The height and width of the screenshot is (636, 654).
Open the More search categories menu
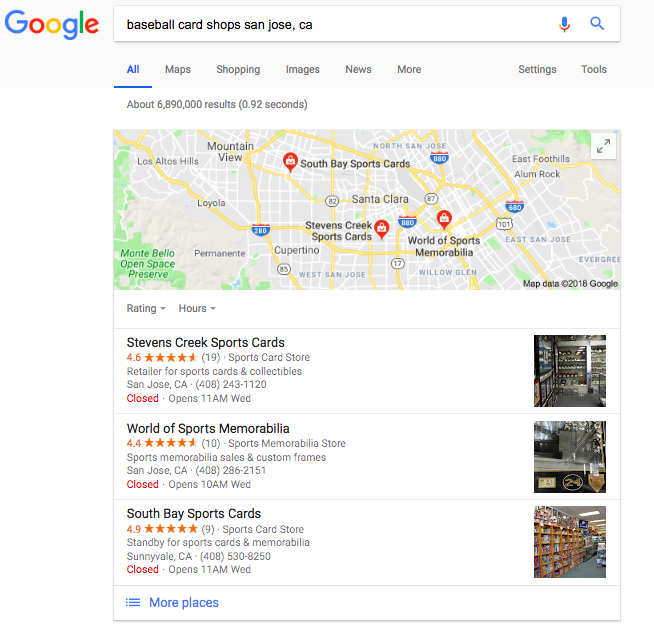coord(409,69)
